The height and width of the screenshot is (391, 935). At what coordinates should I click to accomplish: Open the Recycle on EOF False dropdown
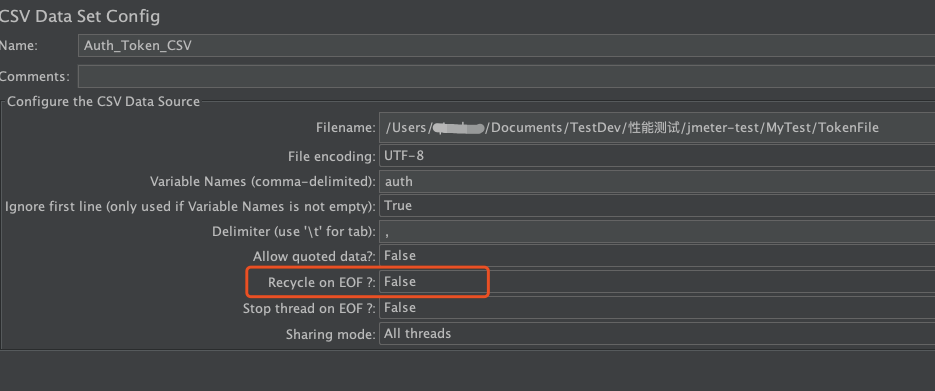pyautogui.click(x=657, y=281)
